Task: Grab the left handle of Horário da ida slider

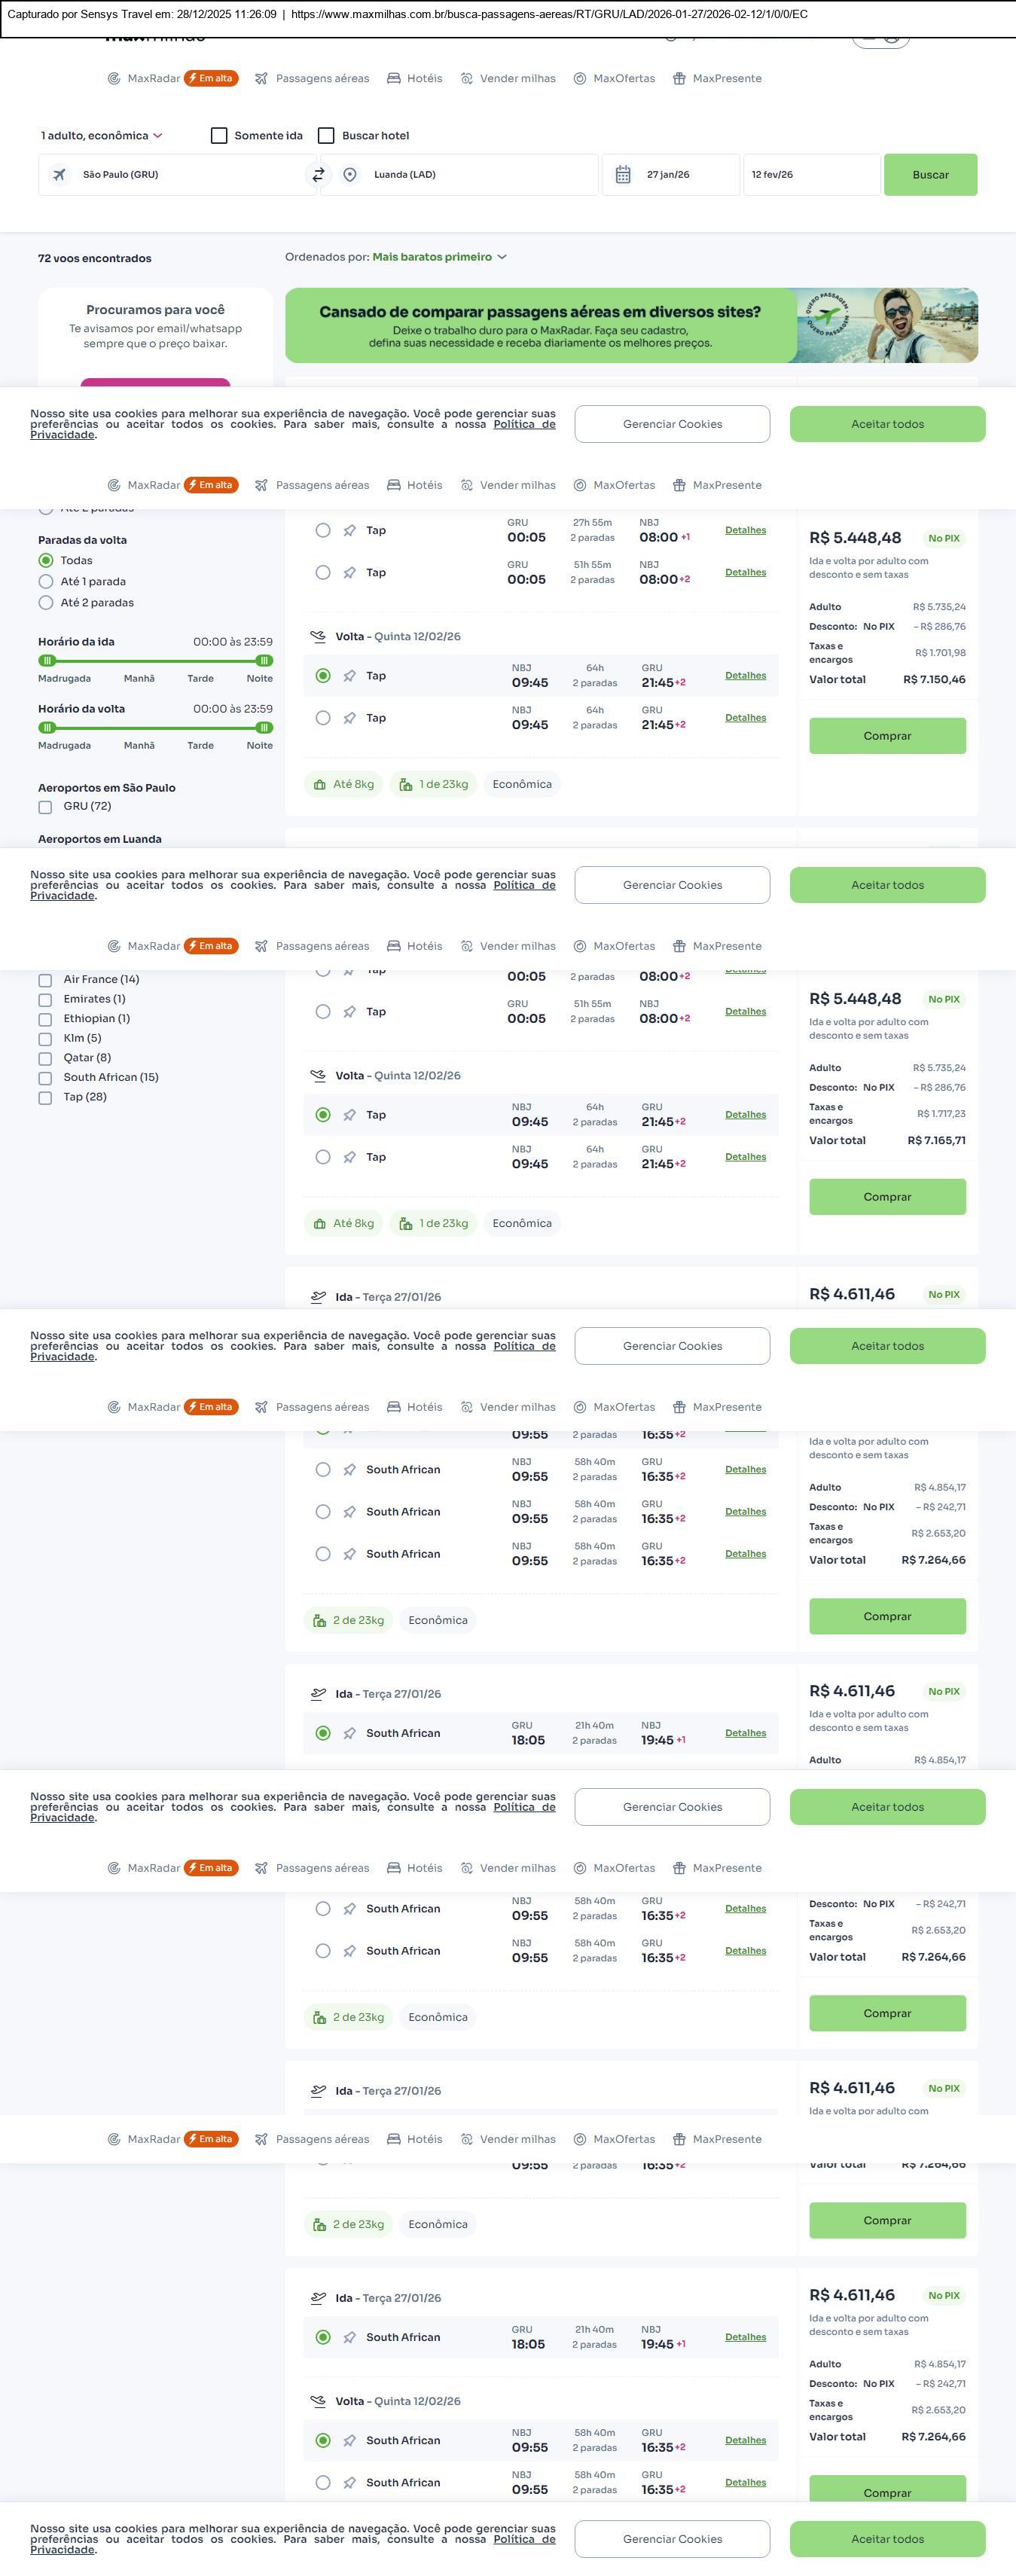Action: [47, 661]
